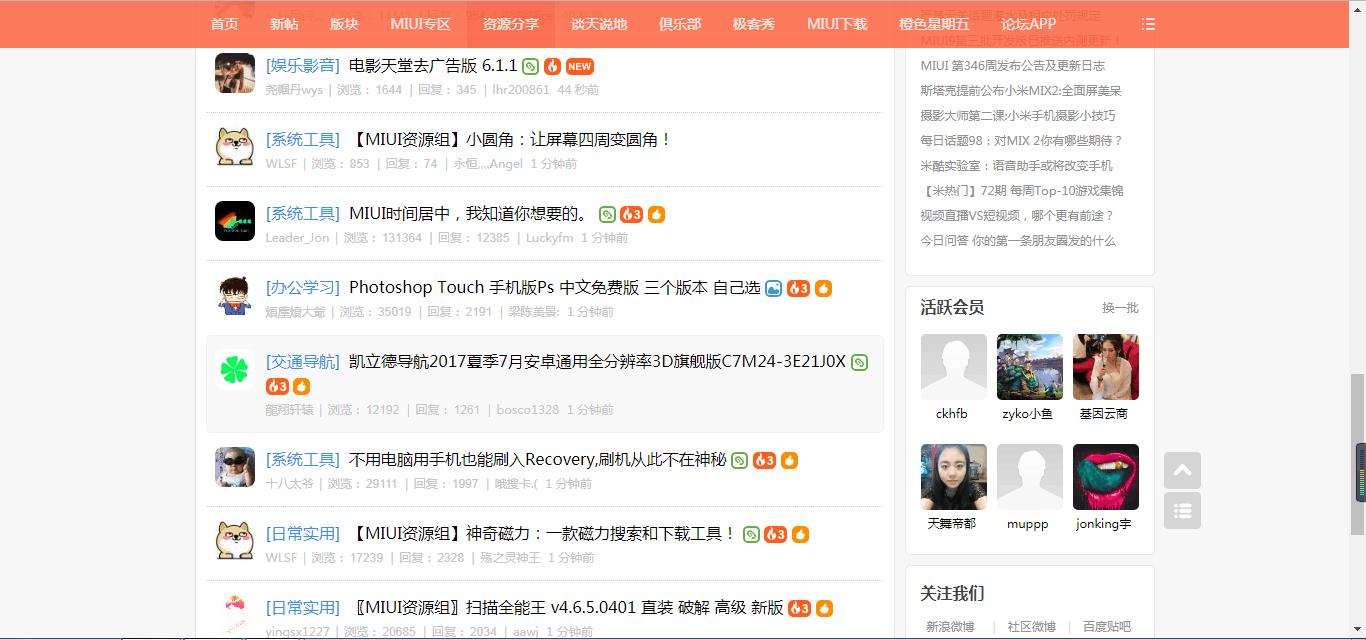Image resolution: width=1366 pixels, height=640 pixels.
Task: Open the MIUI下载 menu item
Action: pos(837,24)
